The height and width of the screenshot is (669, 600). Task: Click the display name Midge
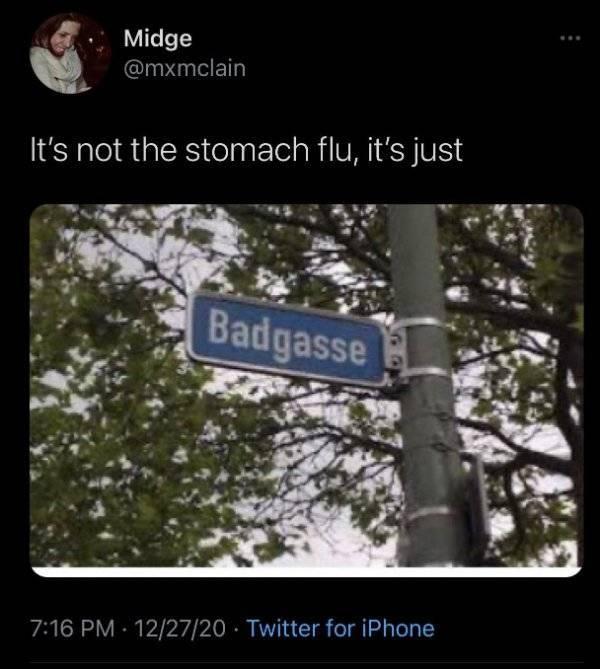[x=158, y=39]
